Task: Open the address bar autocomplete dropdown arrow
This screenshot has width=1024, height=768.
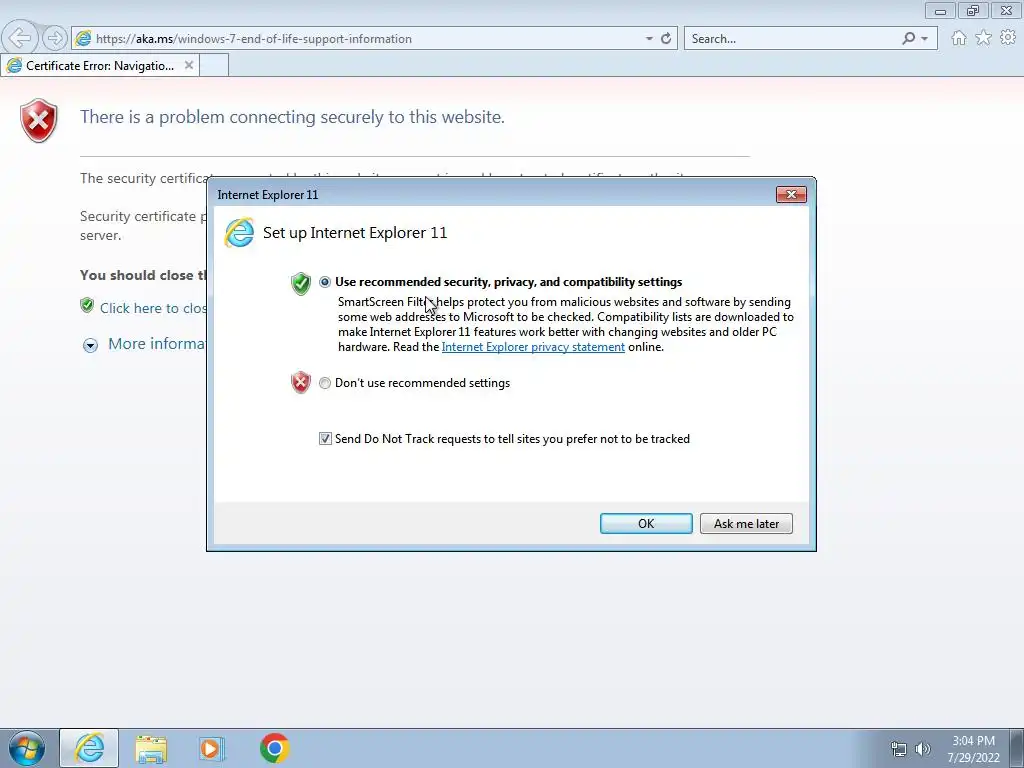Action: click(x=648, y=39)
